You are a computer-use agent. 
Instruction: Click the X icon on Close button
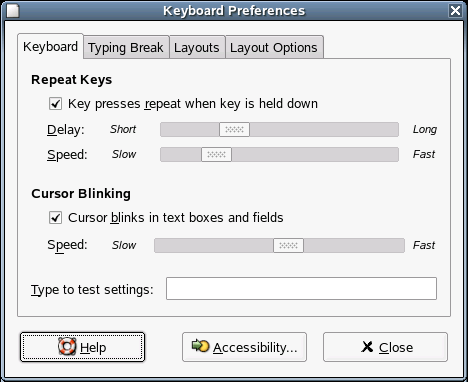[367, 347]
